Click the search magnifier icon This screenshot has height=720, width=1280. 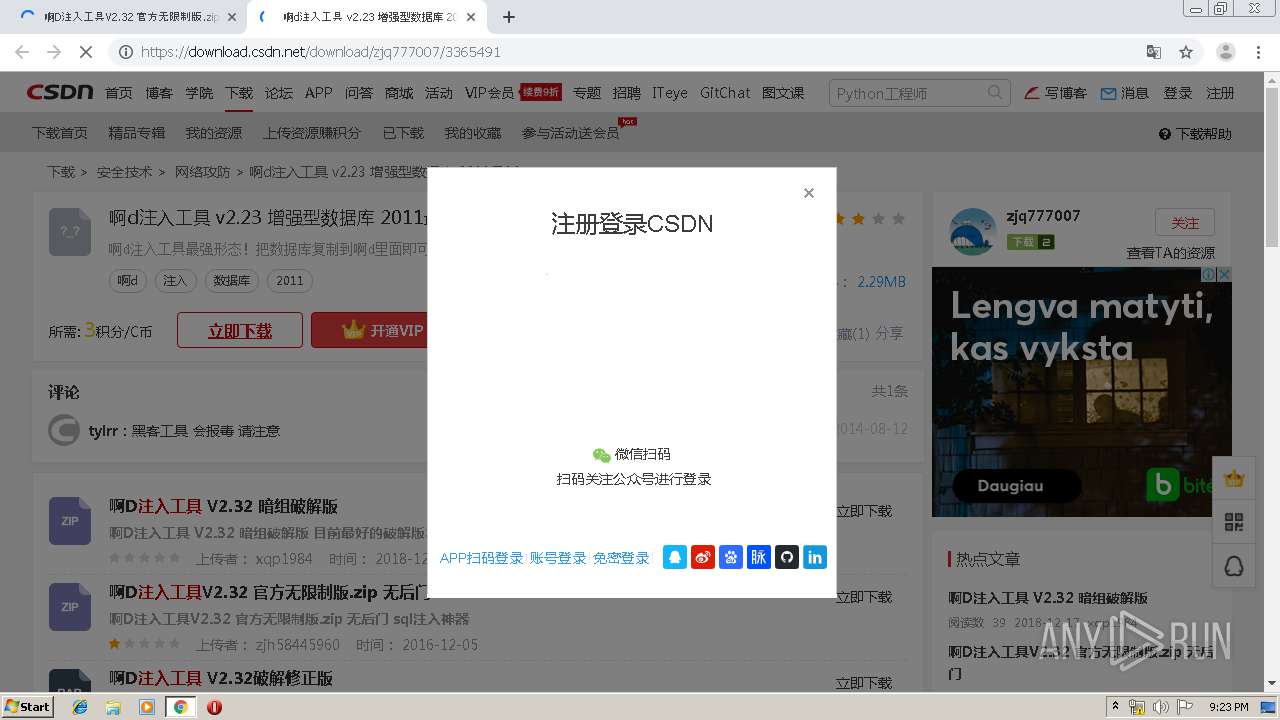(995, 93)
